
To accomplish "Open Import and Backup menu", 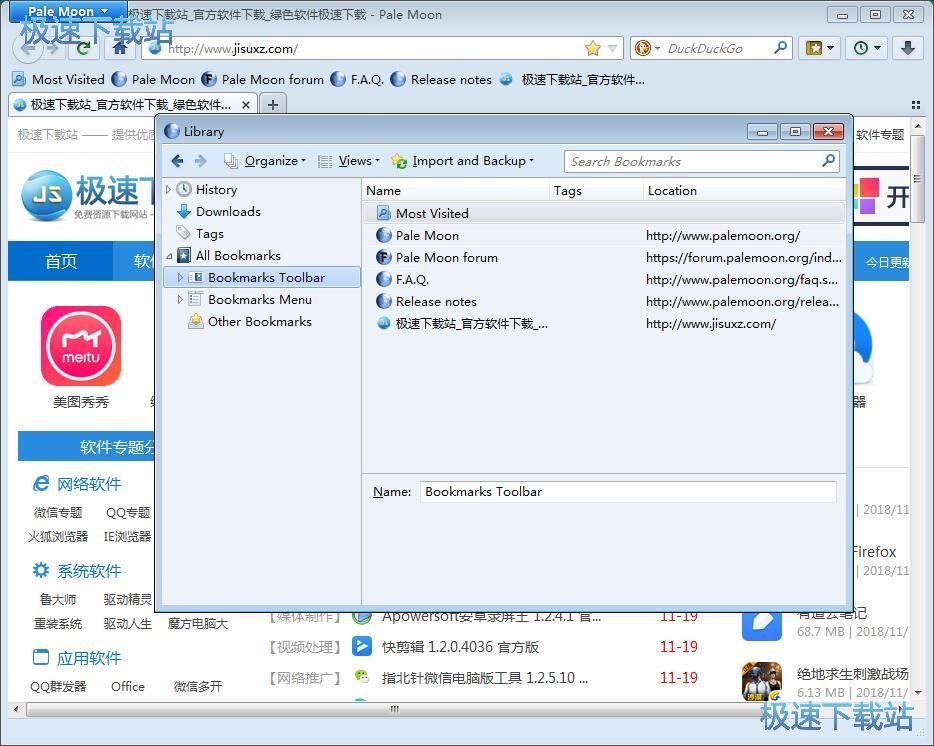I will (x=463, y=161).
